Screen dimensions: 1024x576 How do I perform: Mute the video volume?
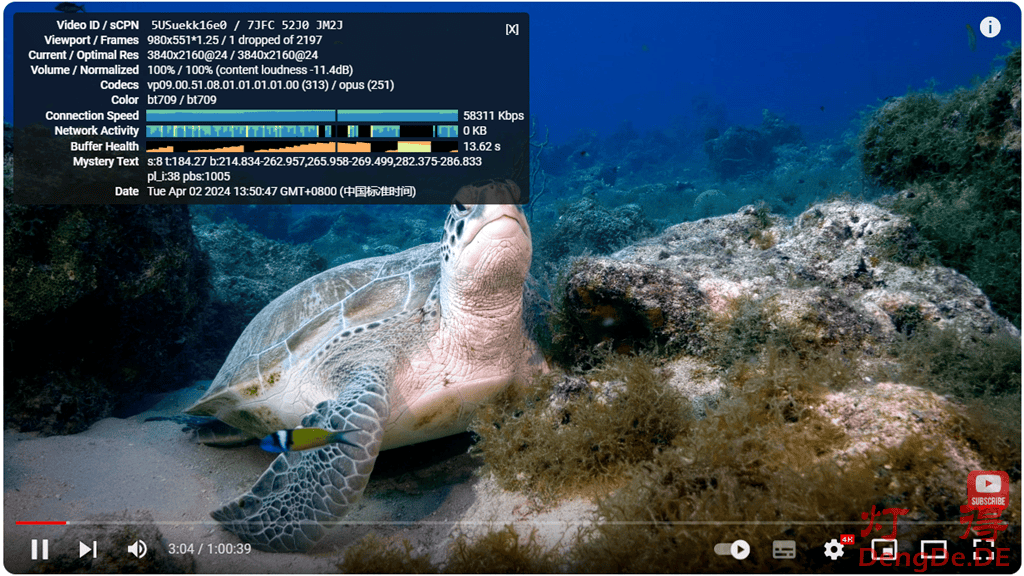137,549
